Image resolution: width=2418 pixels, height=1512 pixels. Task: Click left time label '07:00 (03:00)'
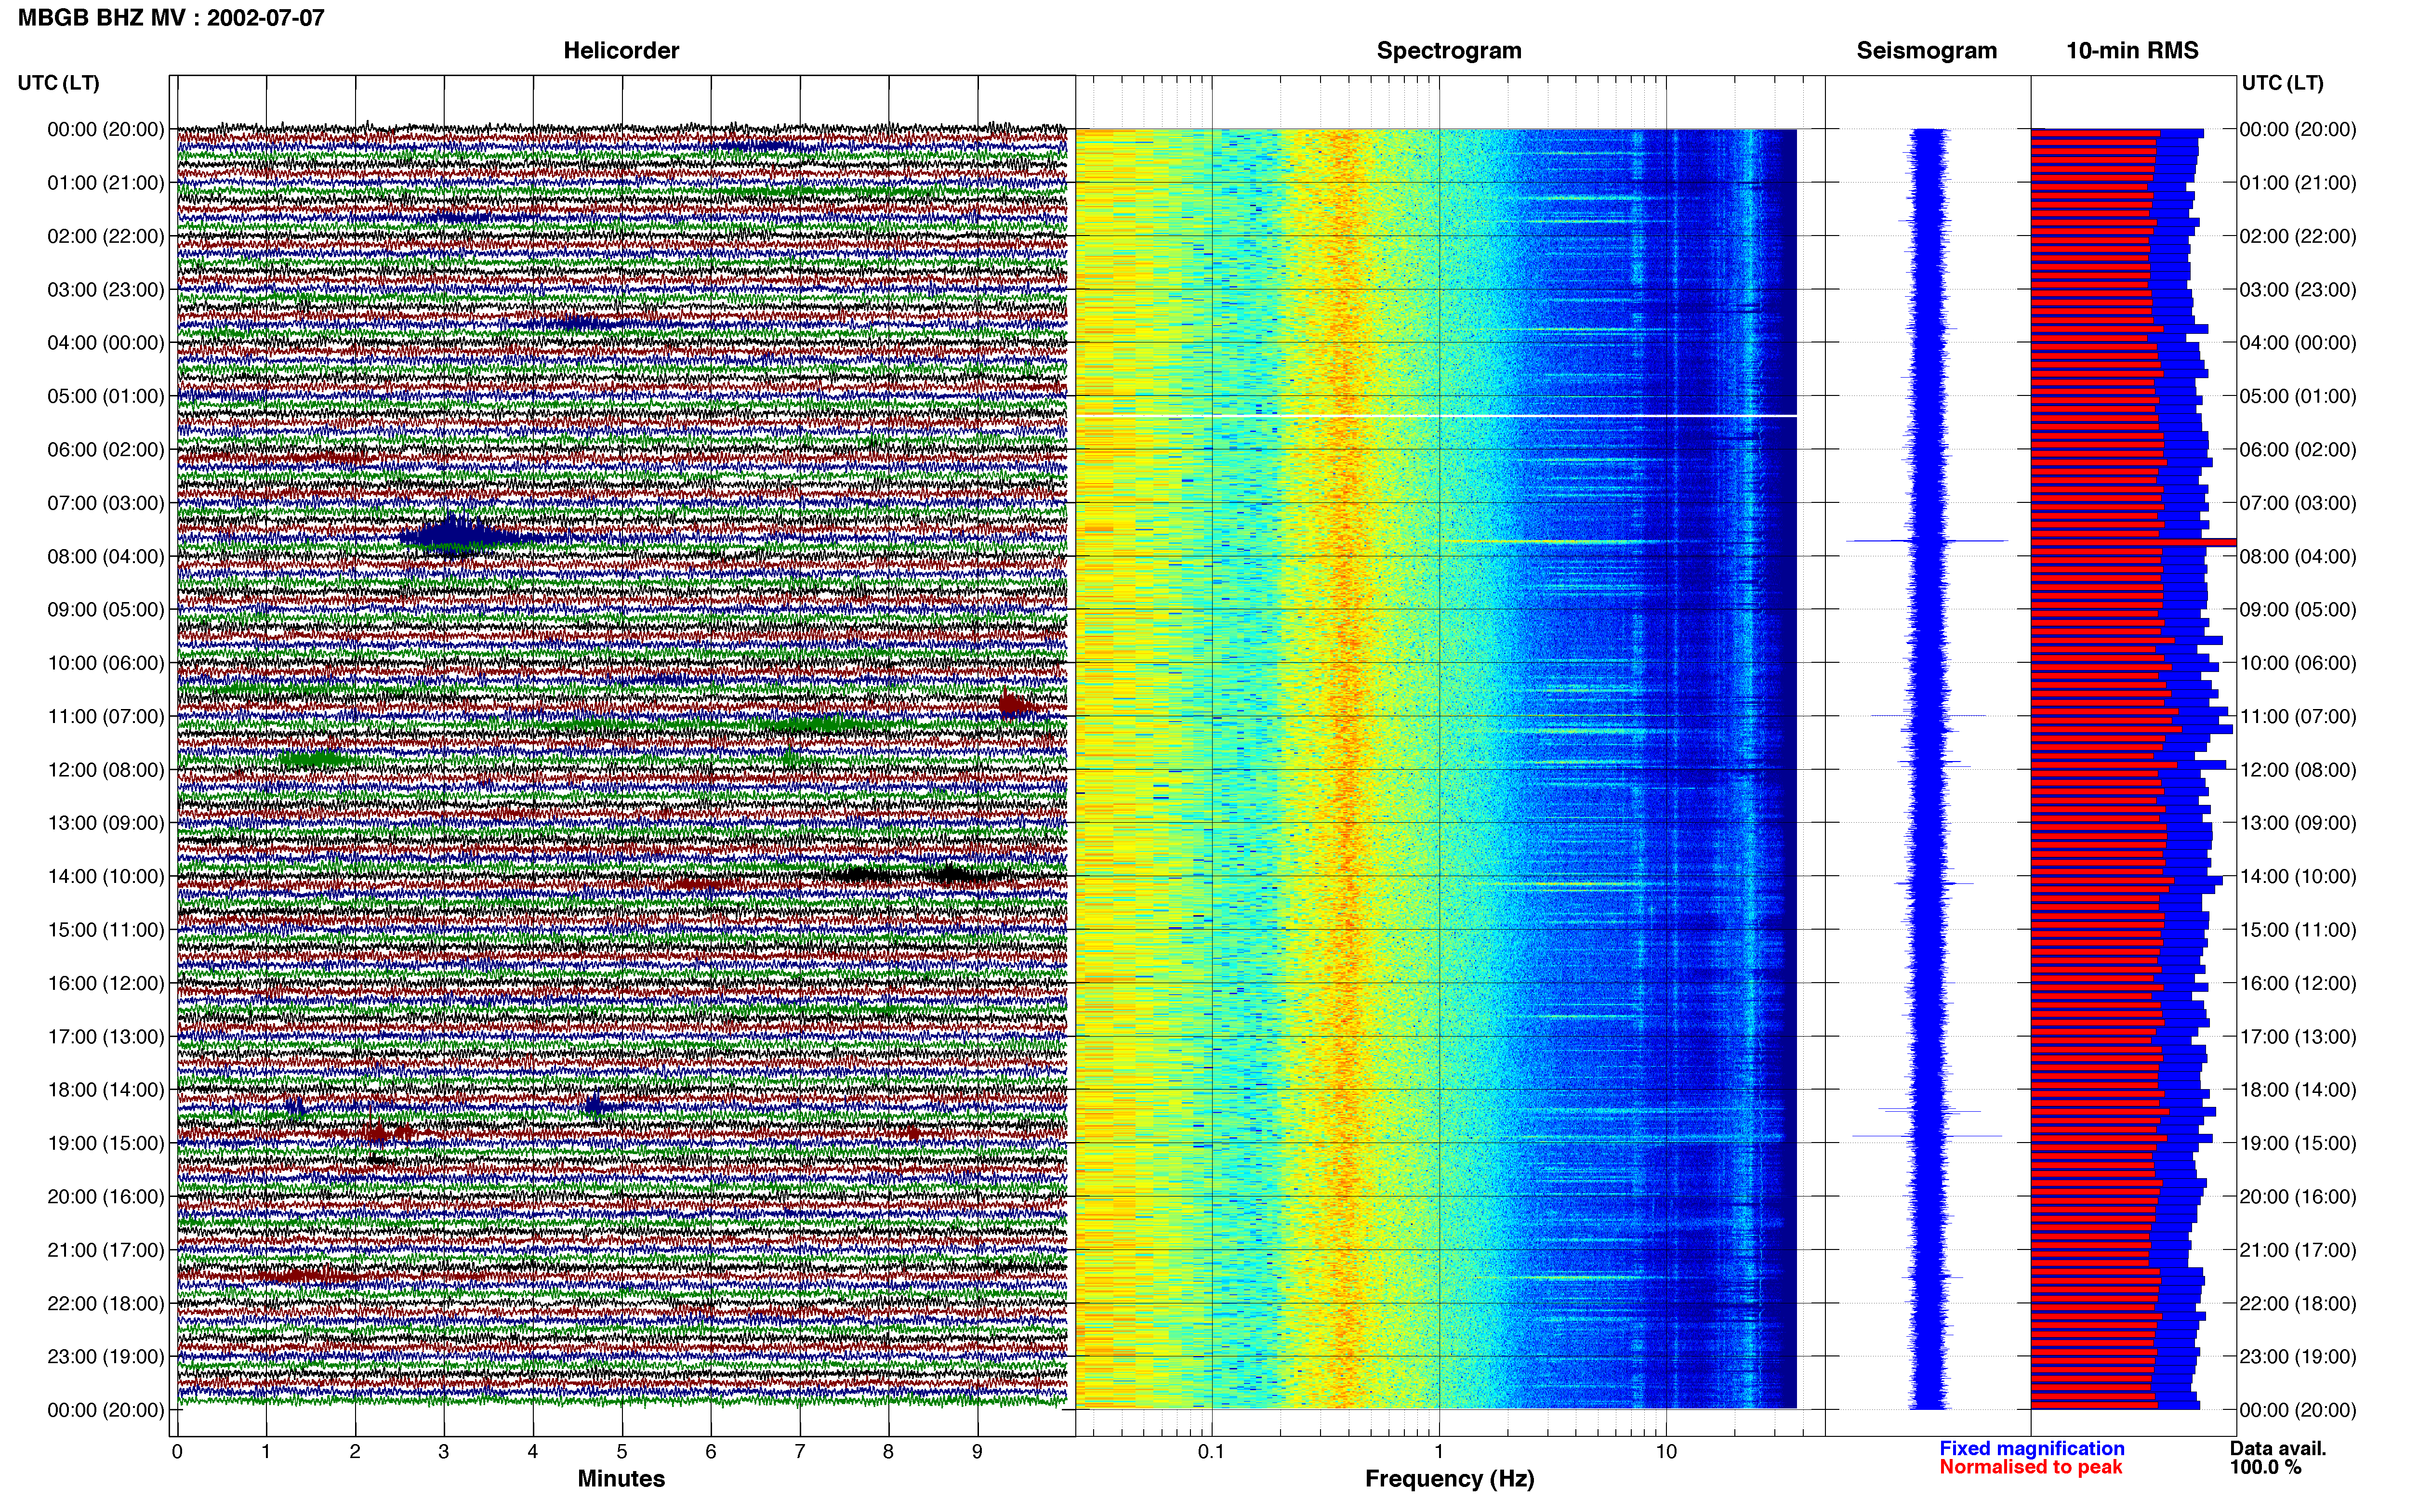coord(106,503)
